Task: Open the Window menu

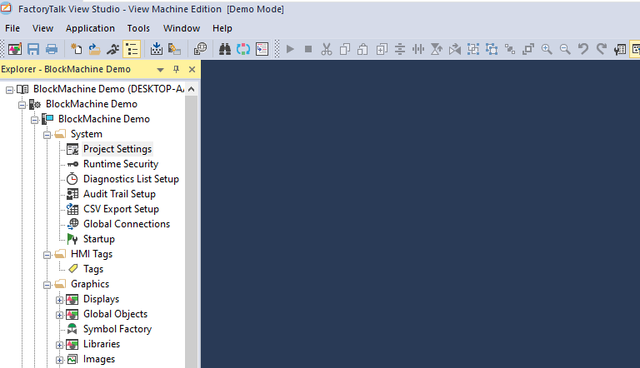Action: point(182,28)
